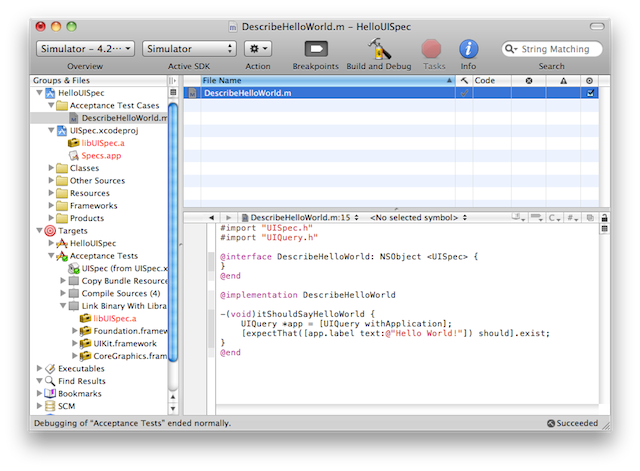Viewport: 640px width, 471px height.
Task: Open DescribeHelloWorld.m:15 file history popup
Action: (300, 218)
